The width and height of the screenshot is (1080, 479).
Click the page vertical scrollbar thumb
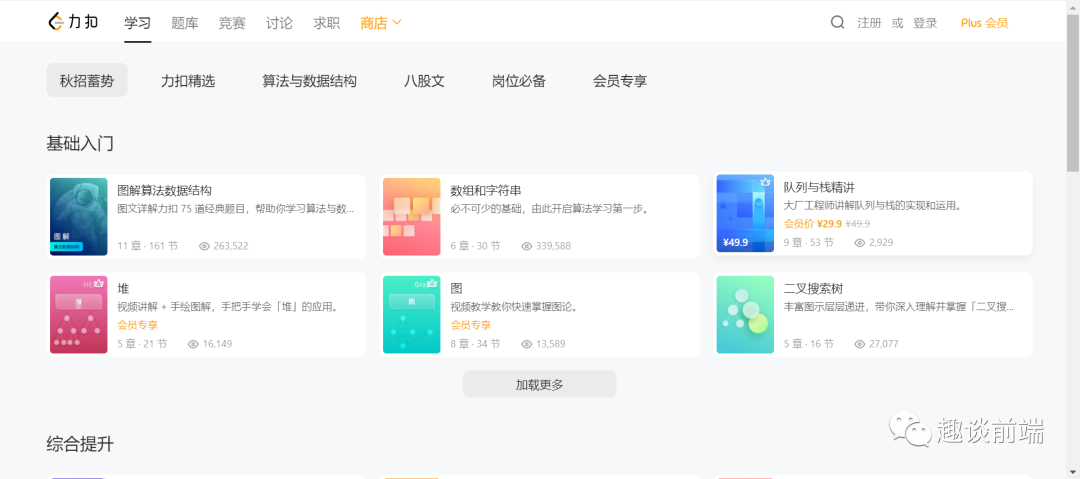[1073, 91]
